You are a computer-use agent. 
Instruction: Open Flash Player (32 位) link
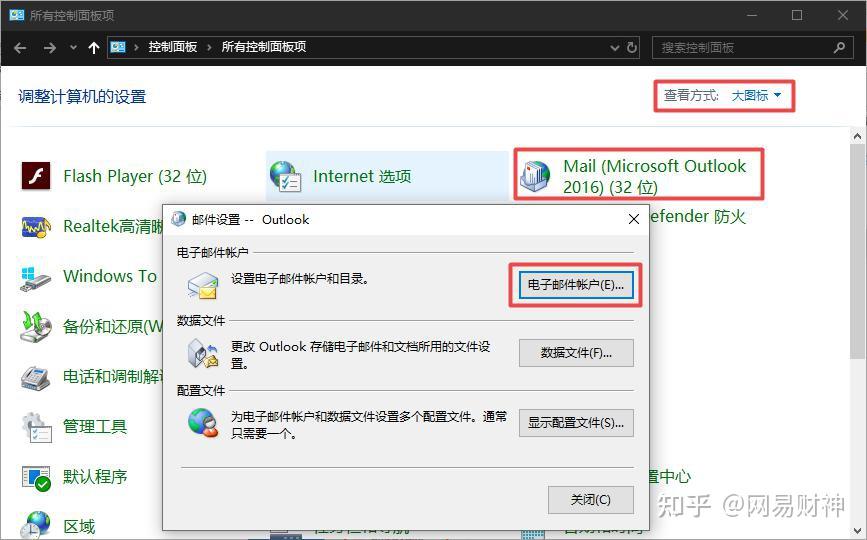135,176
